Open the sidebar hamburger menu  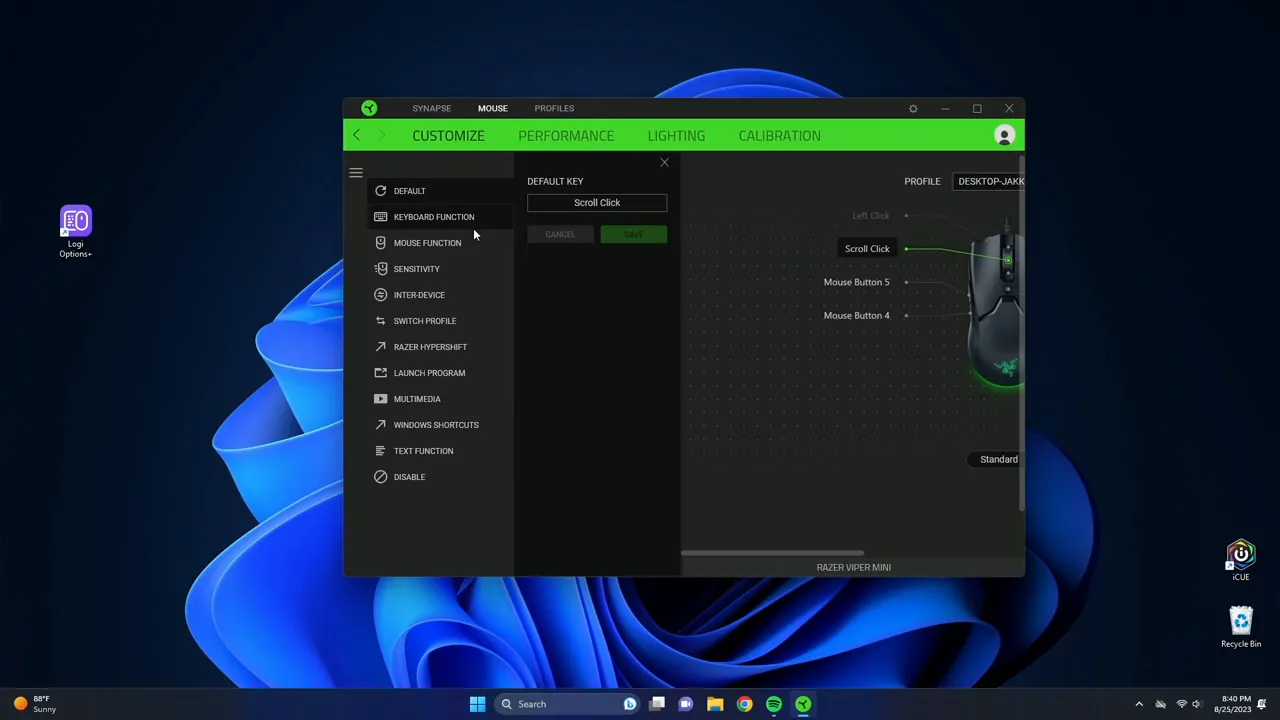click(356, 173)
